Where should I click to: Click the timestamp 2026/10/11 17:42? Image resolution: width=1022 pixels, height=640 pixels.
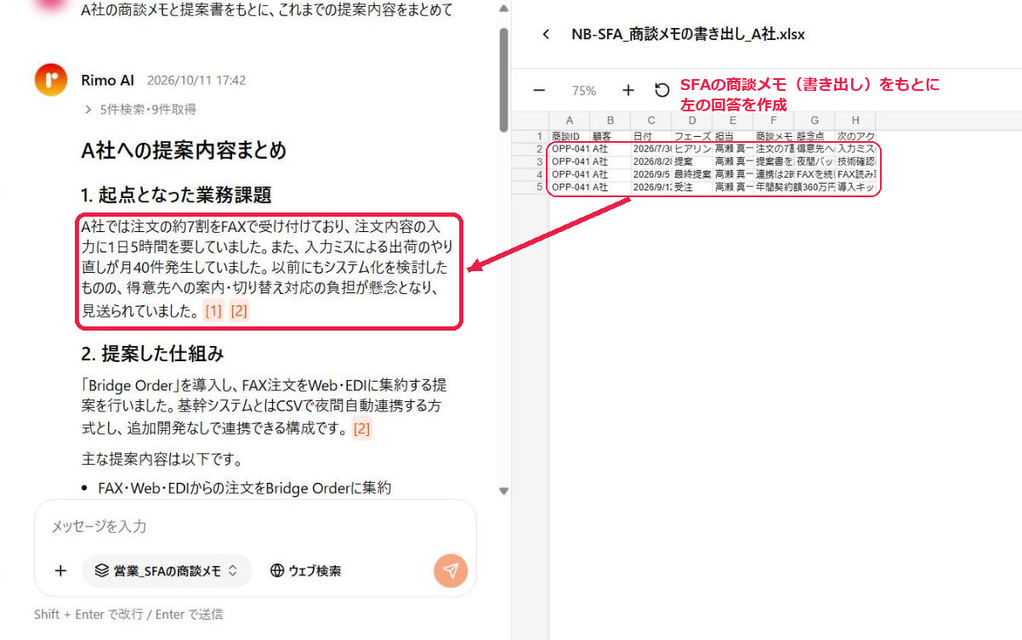pos(196,80)
